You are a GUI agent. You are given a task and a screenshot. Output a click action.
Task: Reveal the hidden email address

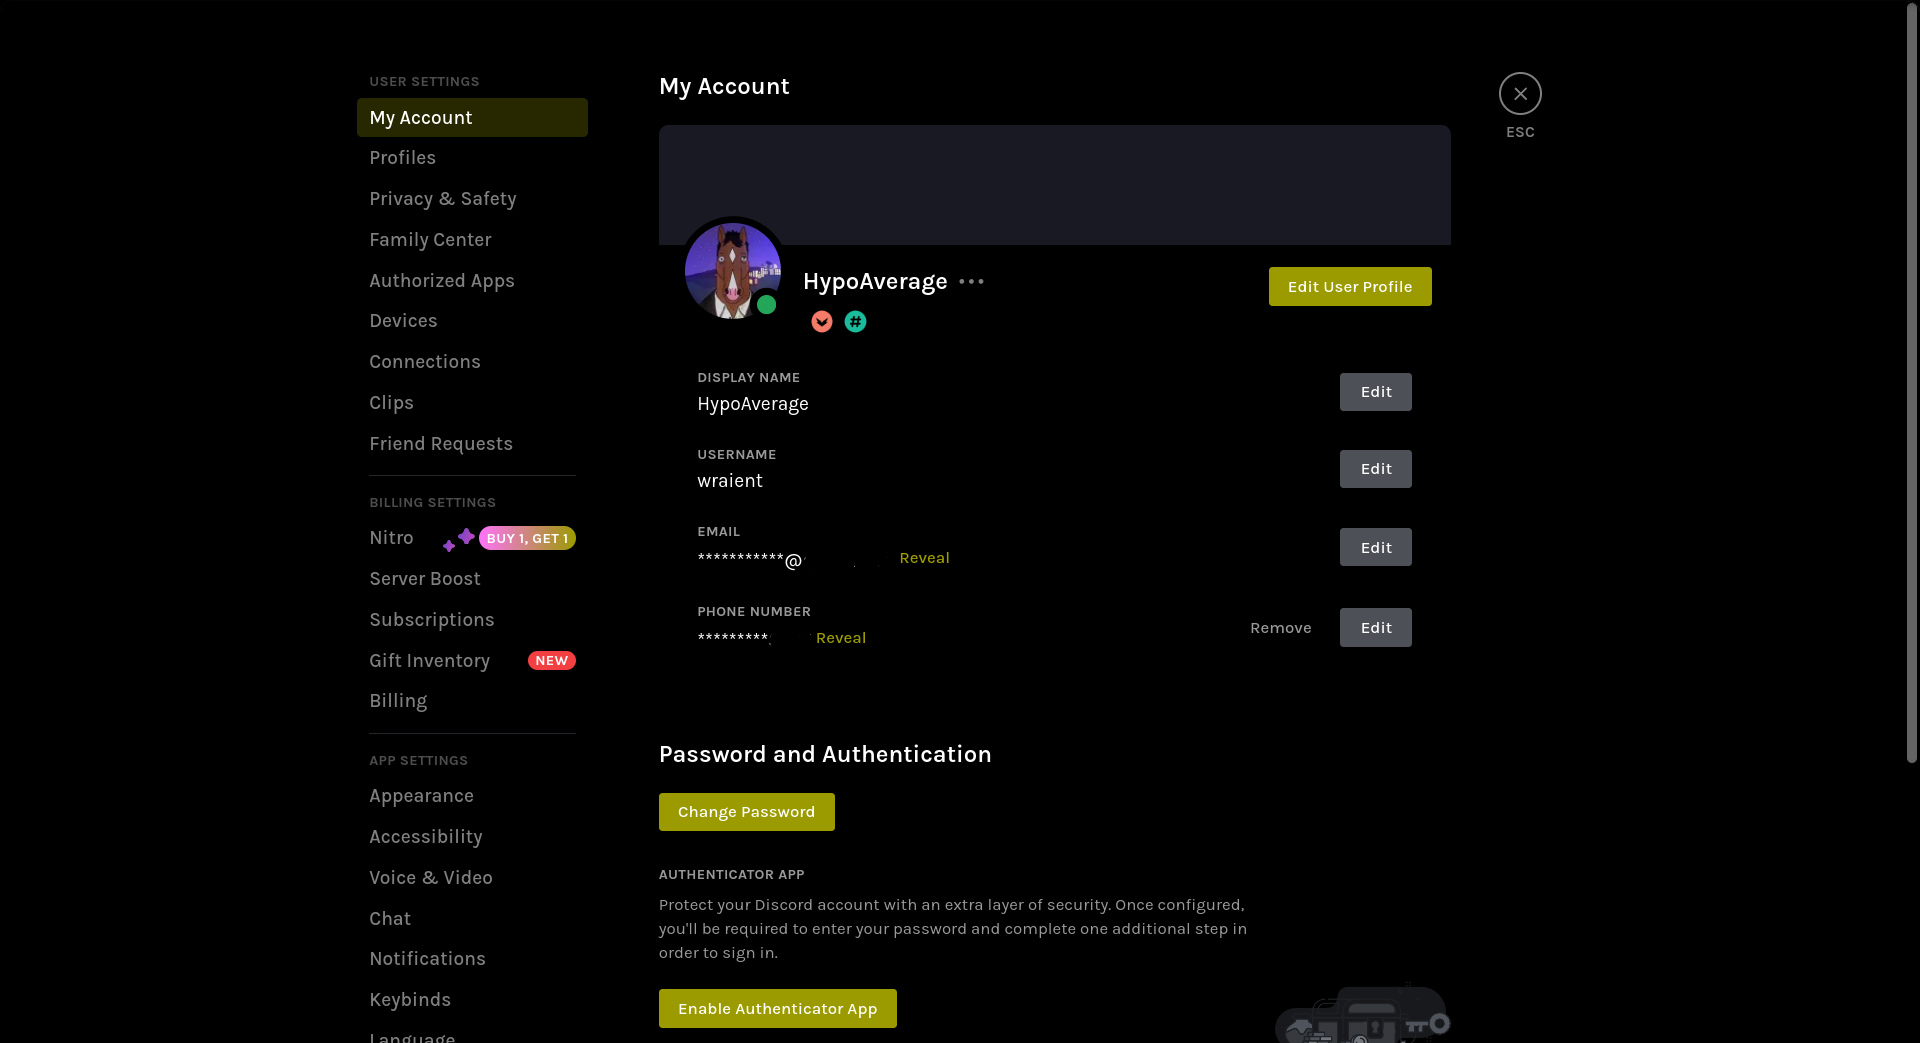[x=924, y=558]
